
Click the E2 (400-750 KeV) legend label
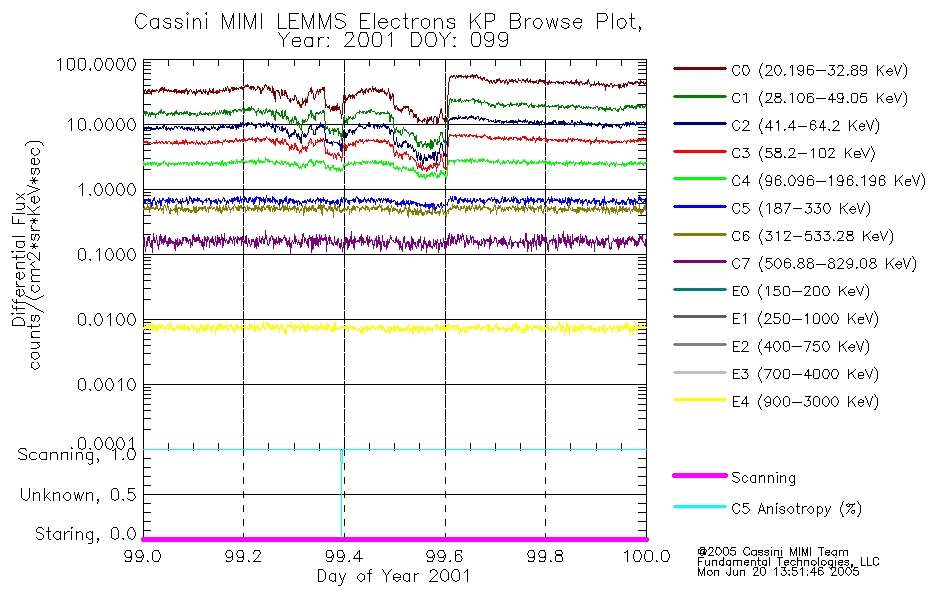pos(800,347)
